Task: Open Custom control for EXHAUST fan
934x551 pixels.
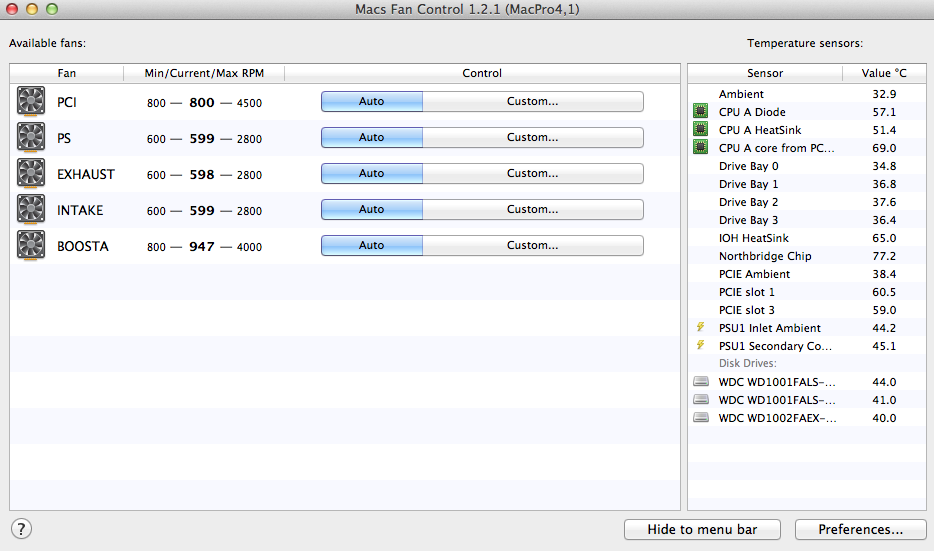Action: click(x=533, y=173)
